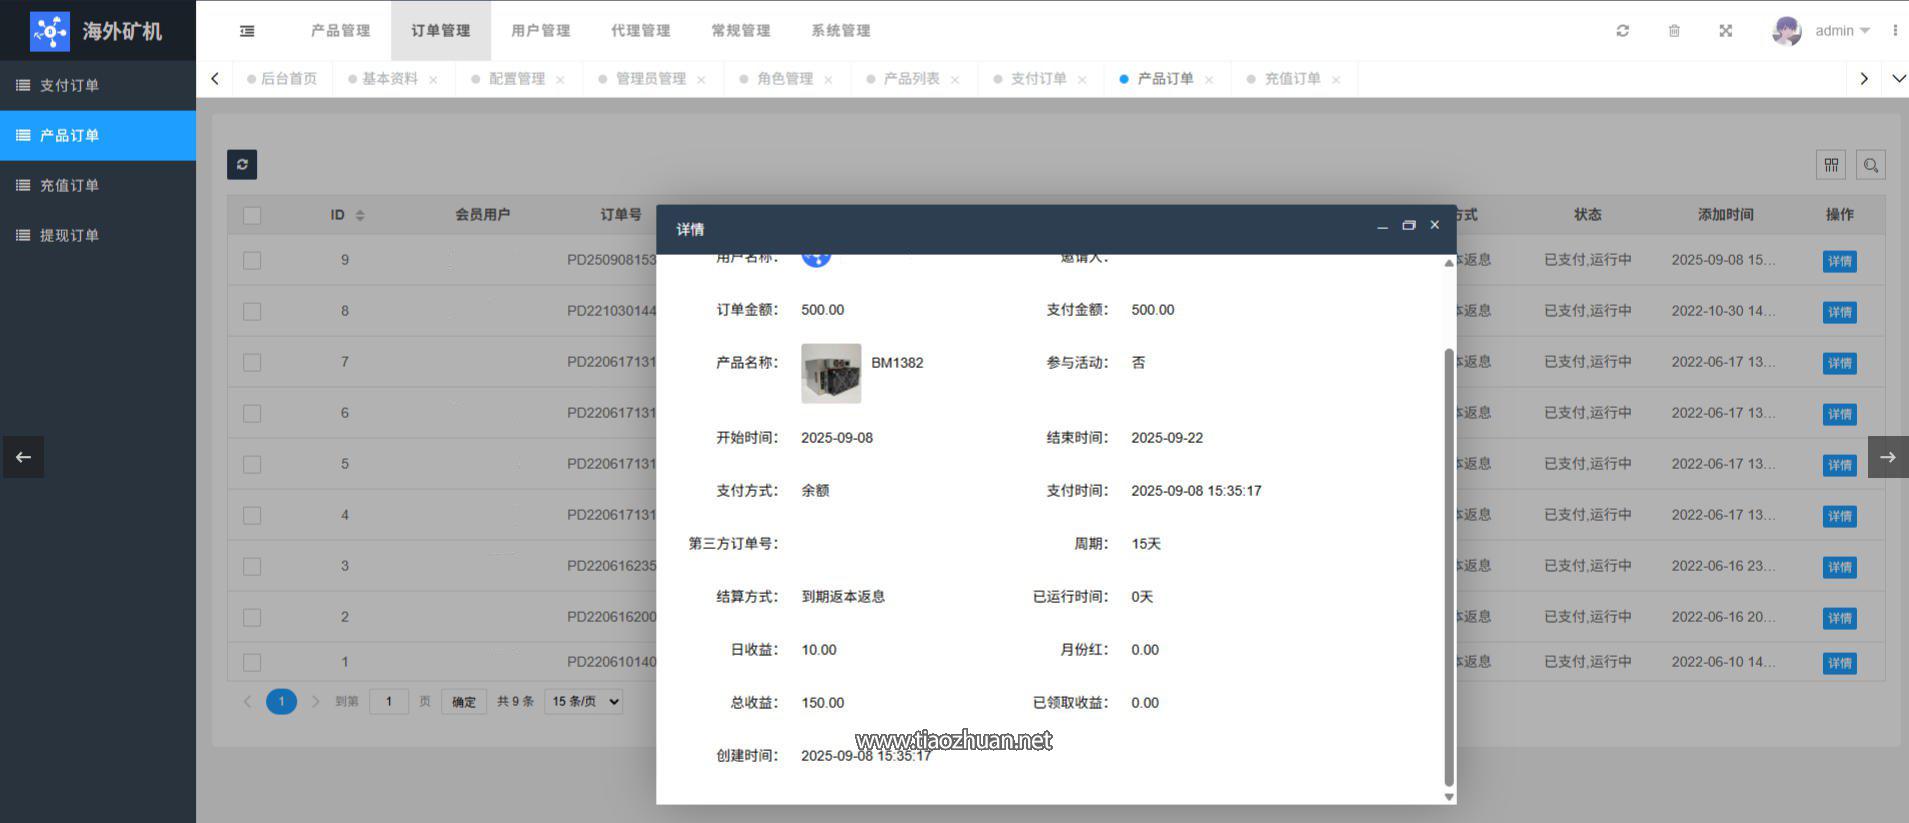The image size is (1909, 823).
Task: Go to next page arrow in pagination
Action: point(315,701)
